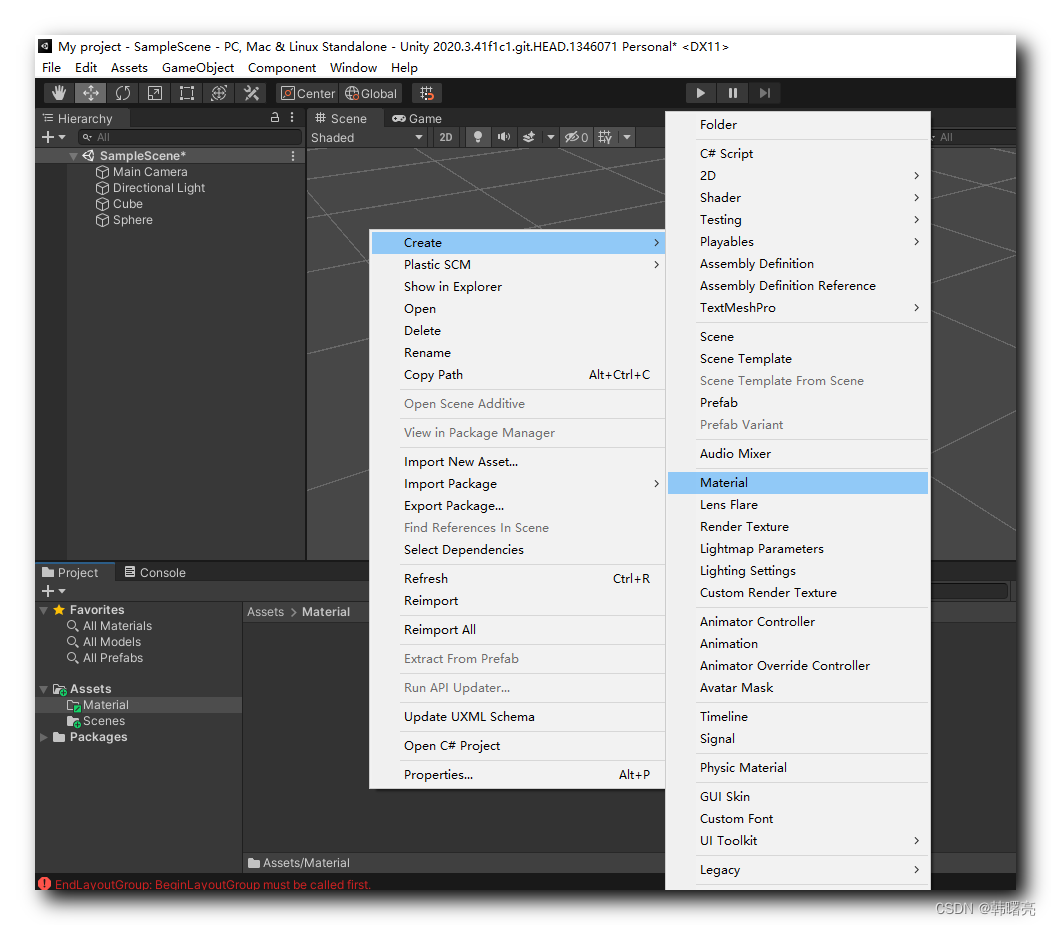Choose Folder in Create submenu
This screenshot has height=925, width=1051.
pos(798,125)
